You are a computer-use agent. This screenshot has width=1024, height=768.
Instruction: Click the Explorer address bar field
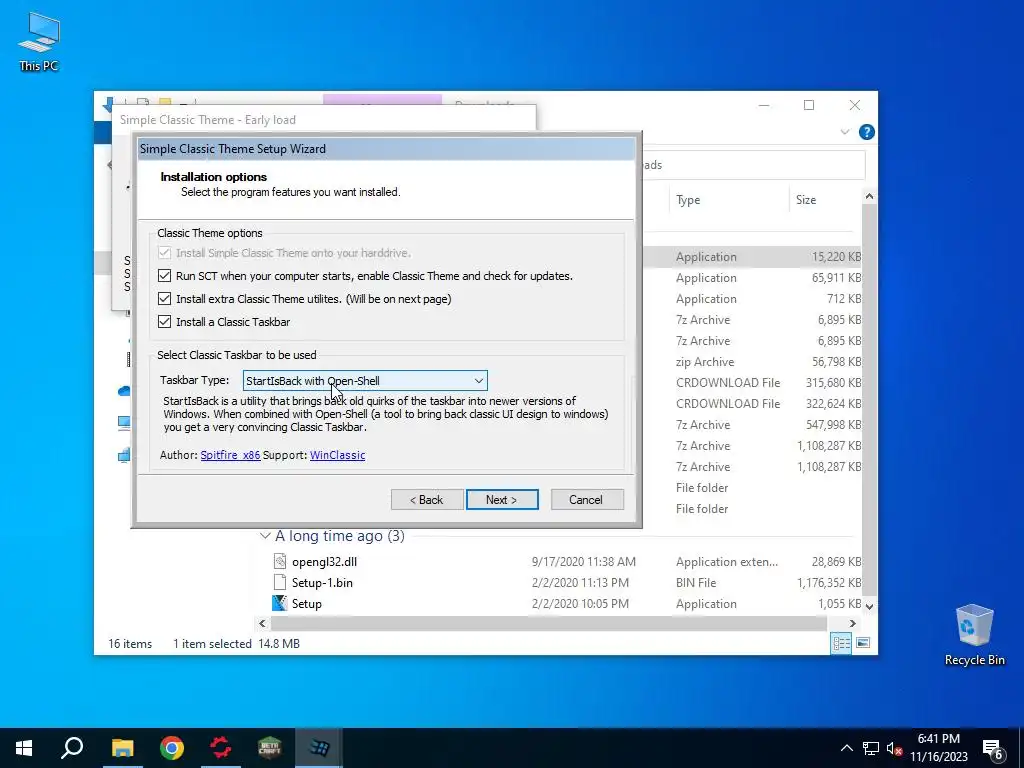point(753,165)
